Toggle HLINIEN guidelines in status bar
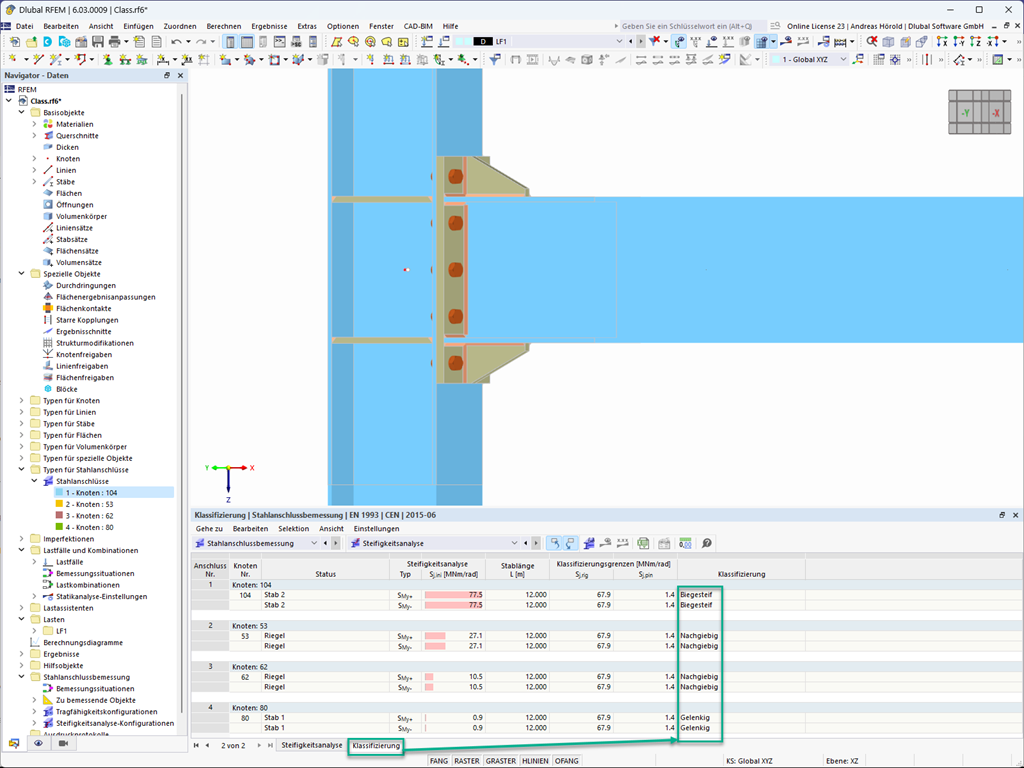 pos(536,761)
